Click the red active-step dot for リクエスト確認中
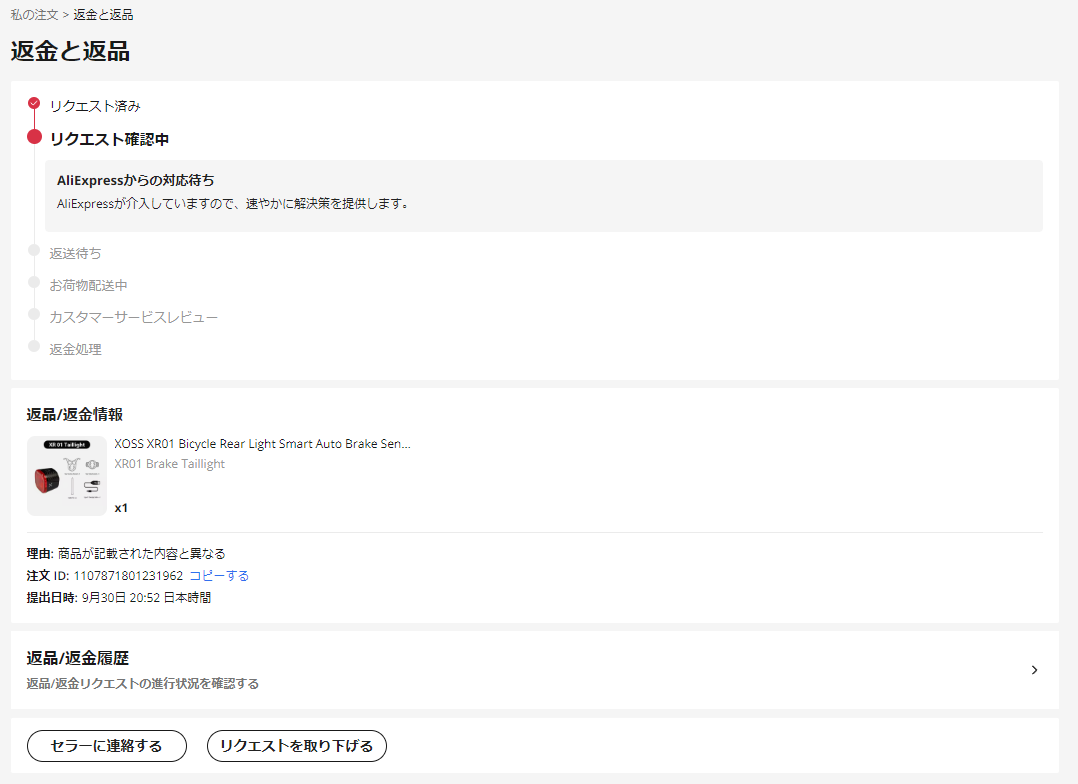Image resolution: width=1078 pixels, height=784 pixels. pyautogui.click(x=34, y=137)
